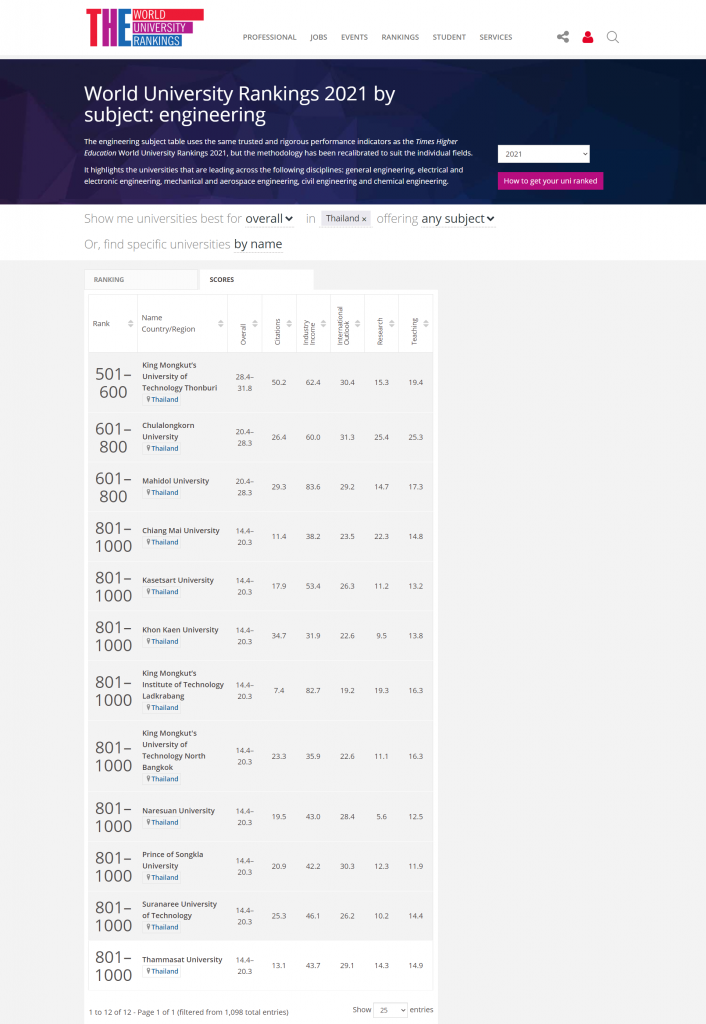This screenshot has height=1024, width=706.
Task: Open Chulalongkorn University page
Action: tap(168, 431)
